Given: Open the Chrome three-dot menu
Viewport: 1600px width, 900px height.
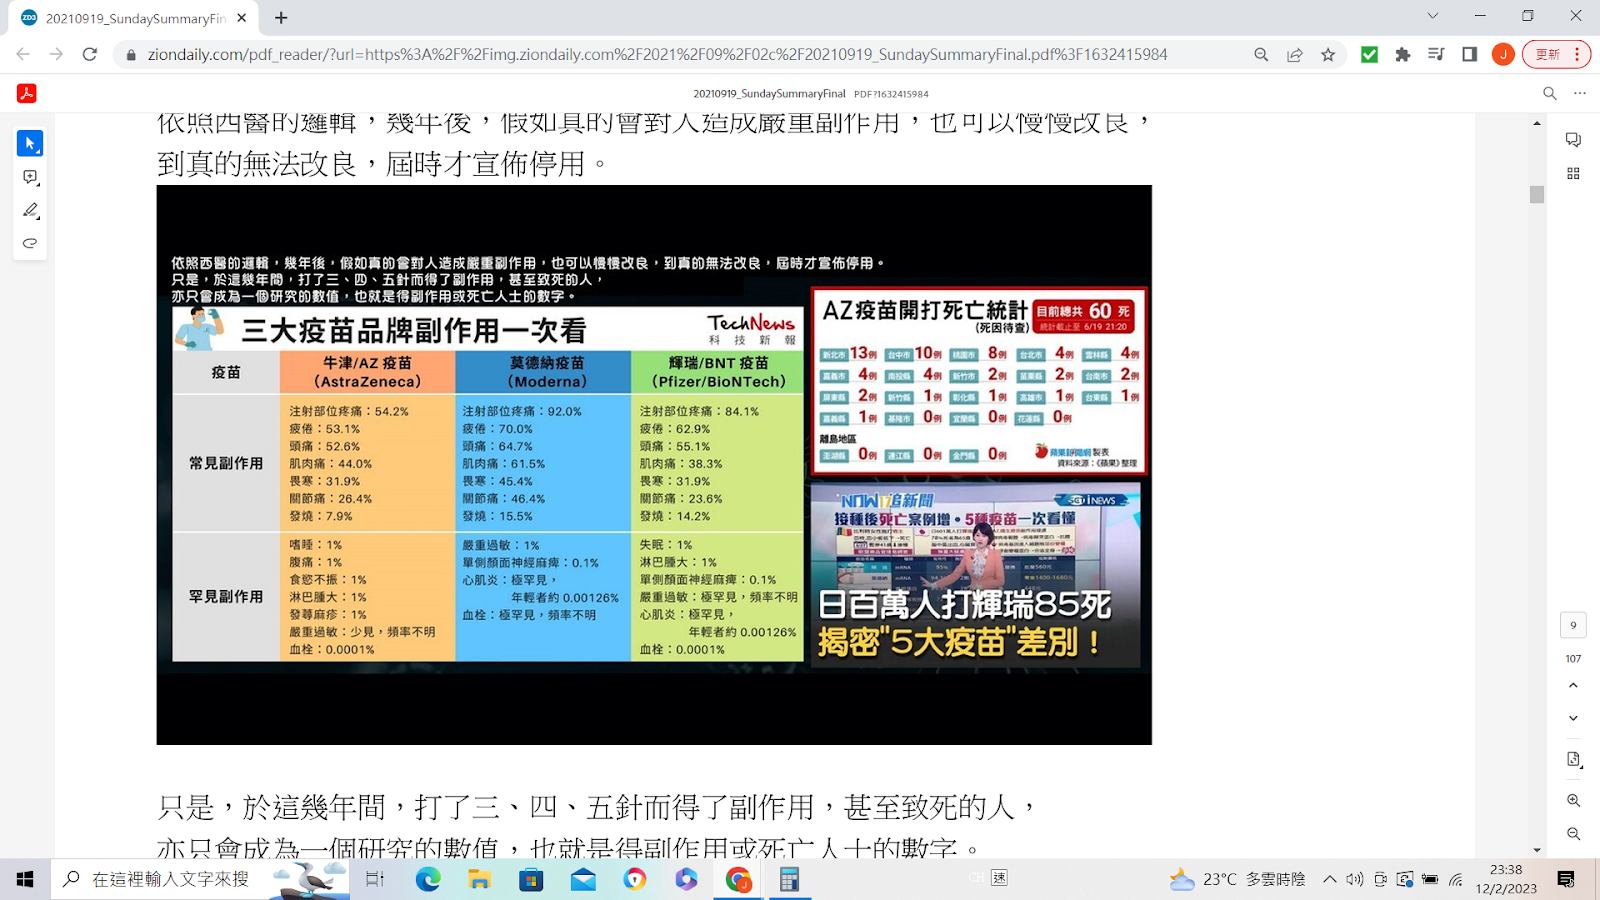Looking at the screenshot, I should [1578, 55].
